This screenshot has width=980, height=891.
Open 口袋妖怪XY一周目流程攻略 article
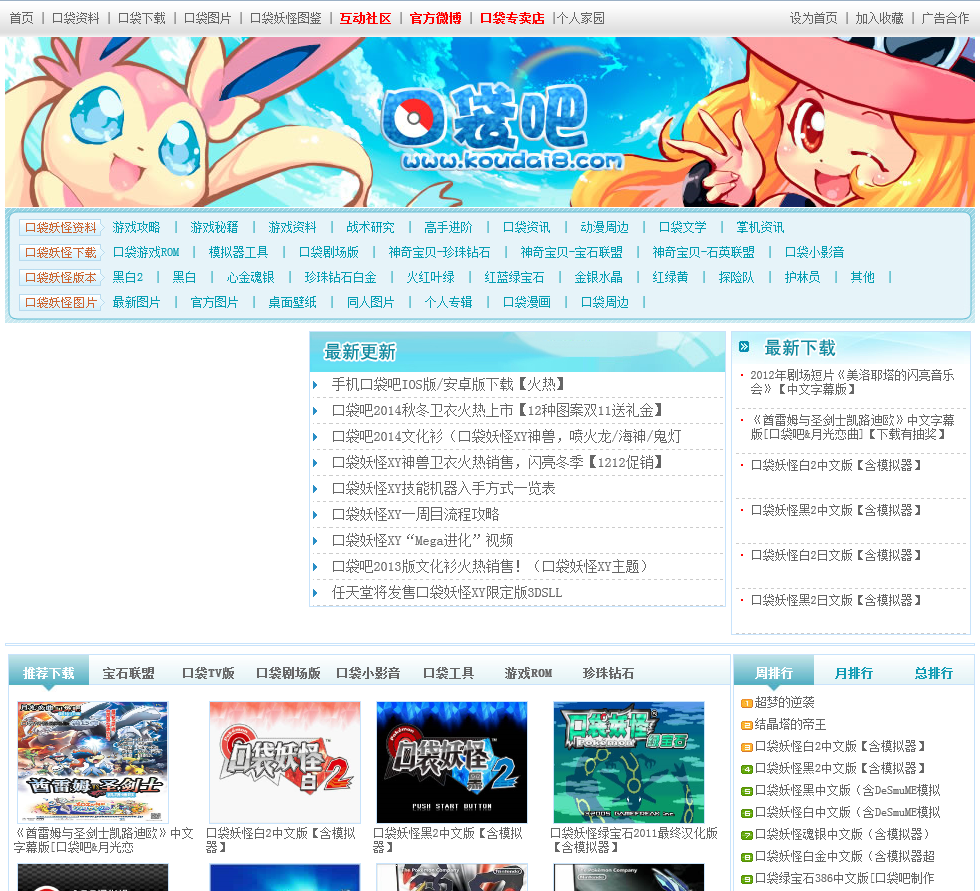(x=415, y=515)
